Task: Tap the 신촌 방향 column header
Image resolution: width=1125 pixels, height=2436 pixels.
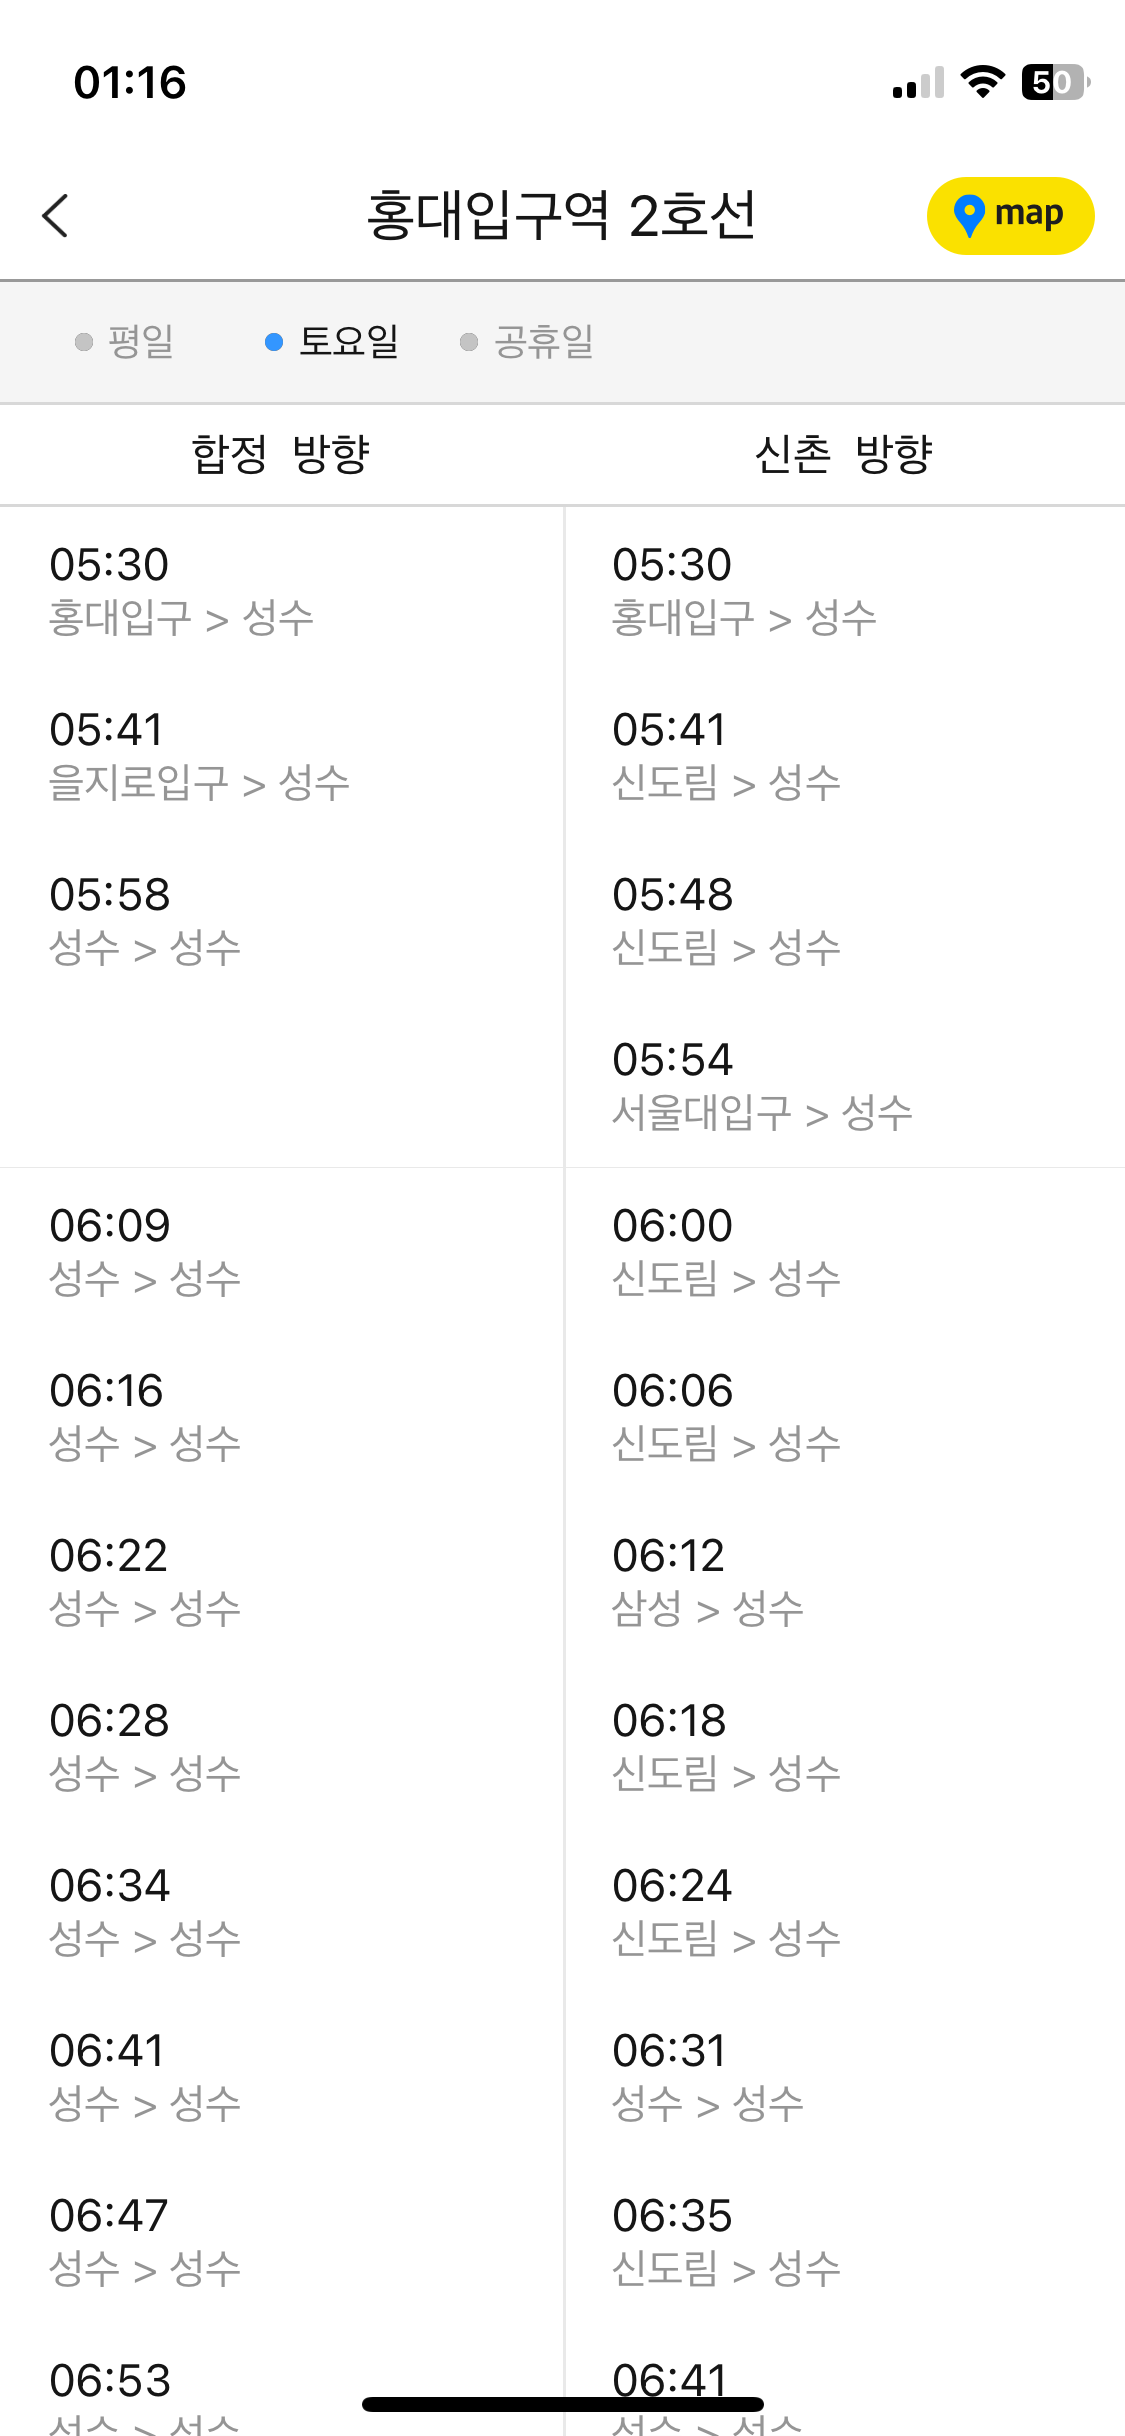Action: (844, 454)
